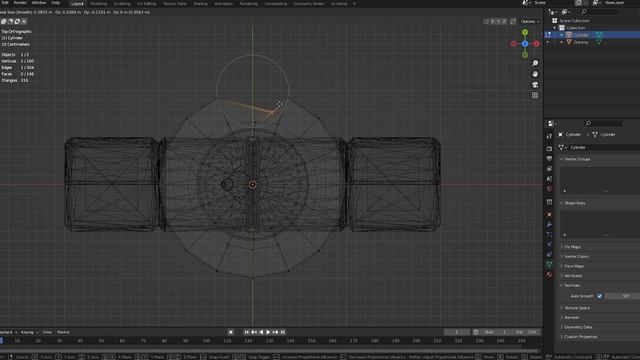Adjust the Auto Smooth angle slider
Viewport: 640px width, 360px height.
(622, 296)
